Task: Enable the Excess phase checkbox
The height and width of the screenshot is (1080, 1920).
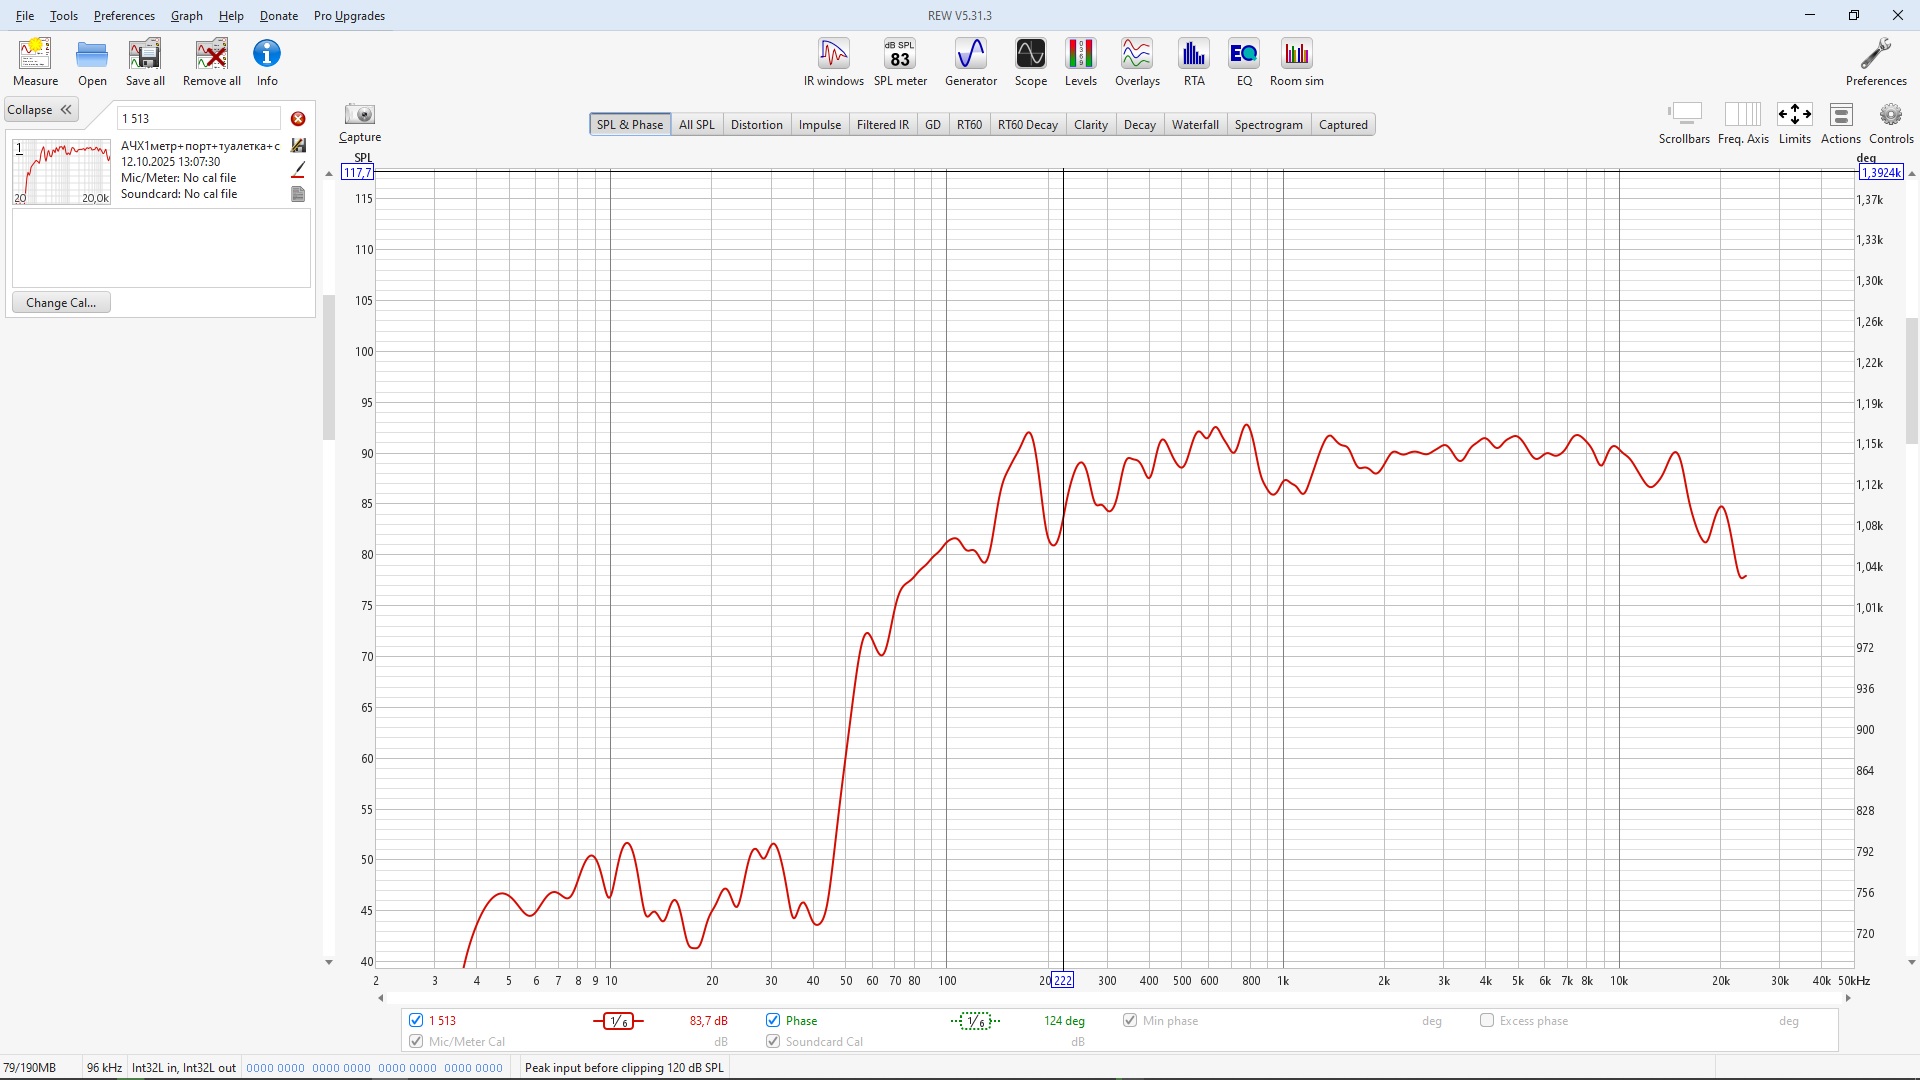Action: click(x=1487, y=1021)
